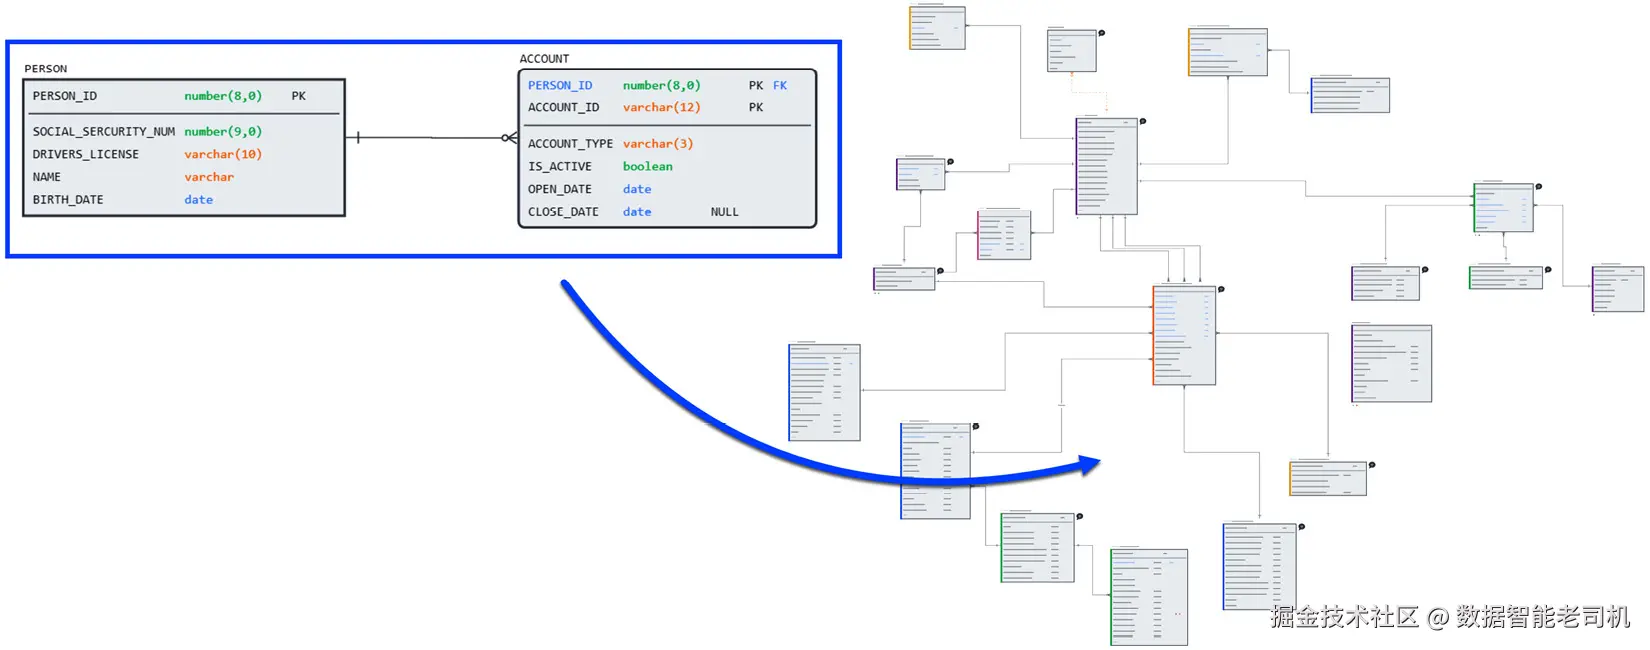Viewport: 1650px width, 650px height.
Task: Click the IS_ACTIVE column name
Action: click(x=560, y=167)
